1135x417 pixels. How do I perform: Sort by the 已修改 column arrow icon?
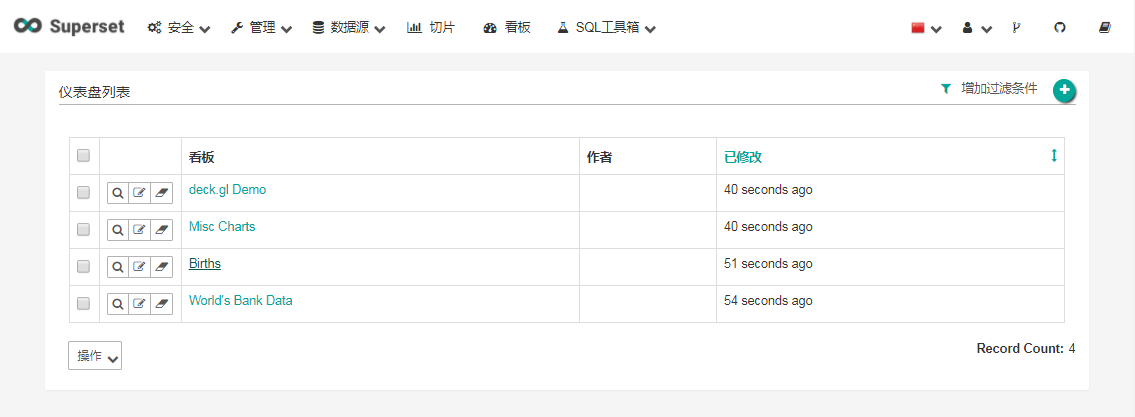[1054, 156]
